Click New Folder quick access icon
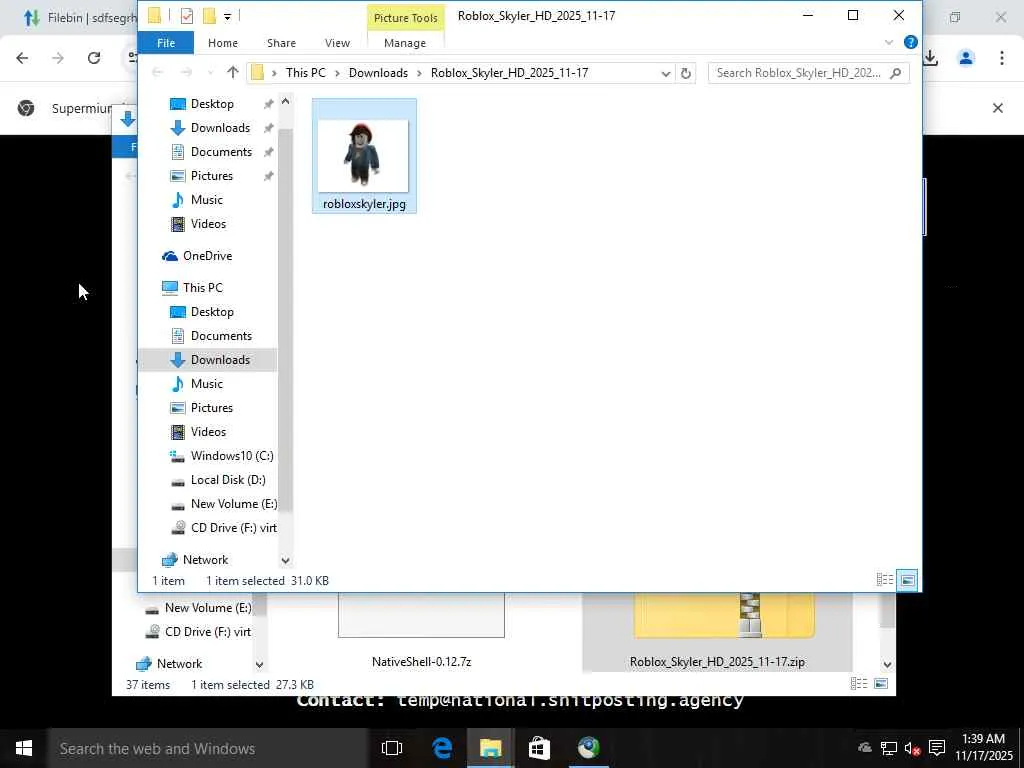This screenshot has height=768, width=1024. [210, 16]
